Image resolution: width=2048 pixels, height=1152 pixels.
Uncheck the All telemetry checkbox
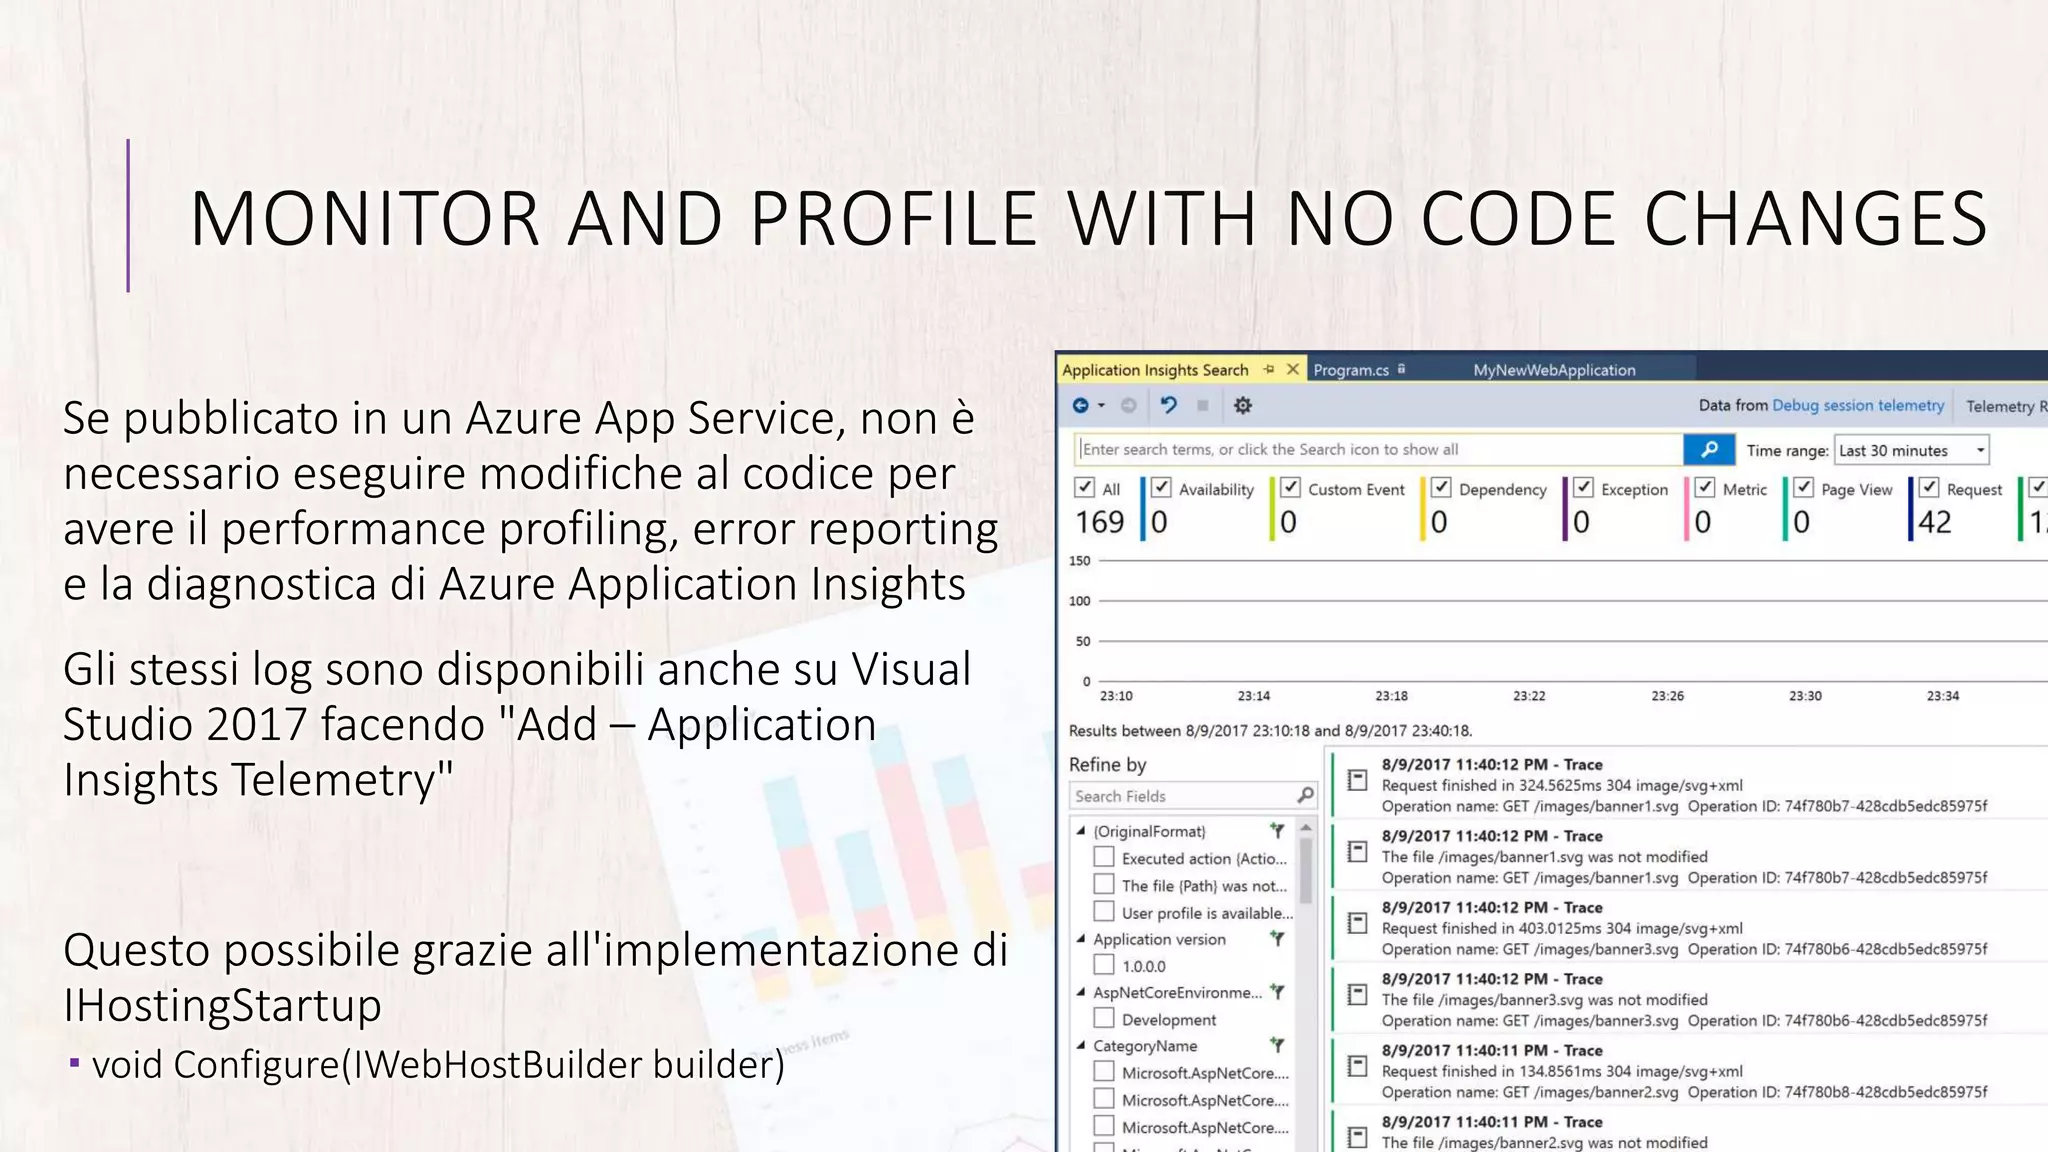click(x=1084, y=487)
